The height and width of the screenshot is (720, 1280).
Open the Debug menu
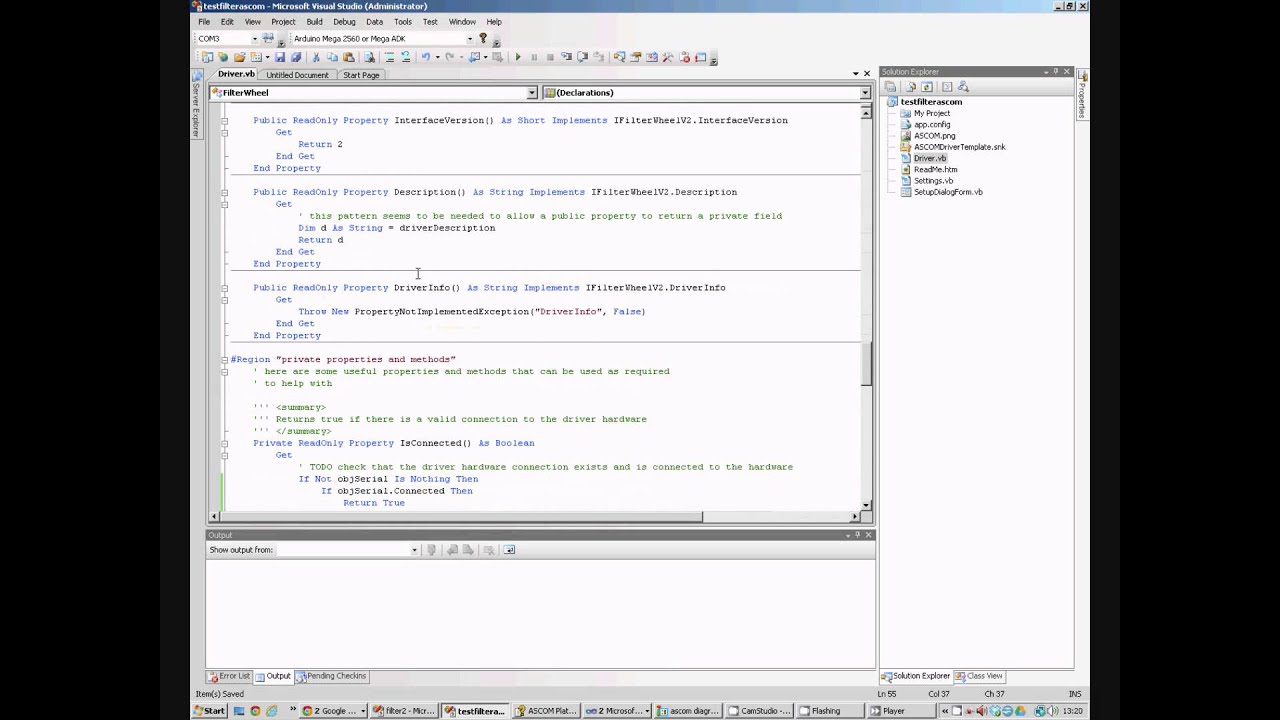(344, 21)
